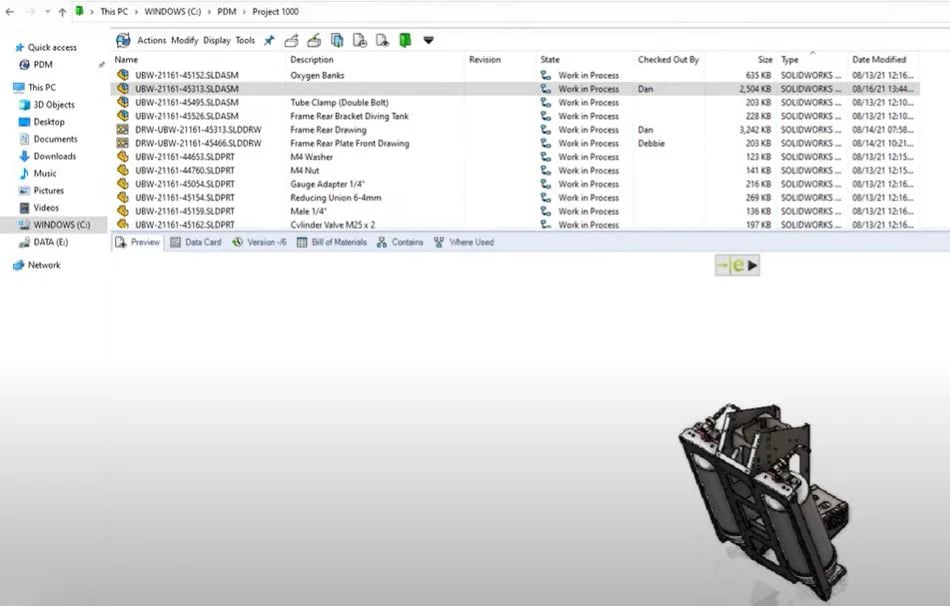Click the green Change State icon
The height and width of the screenshot is (606, 950).
(405, 41)
